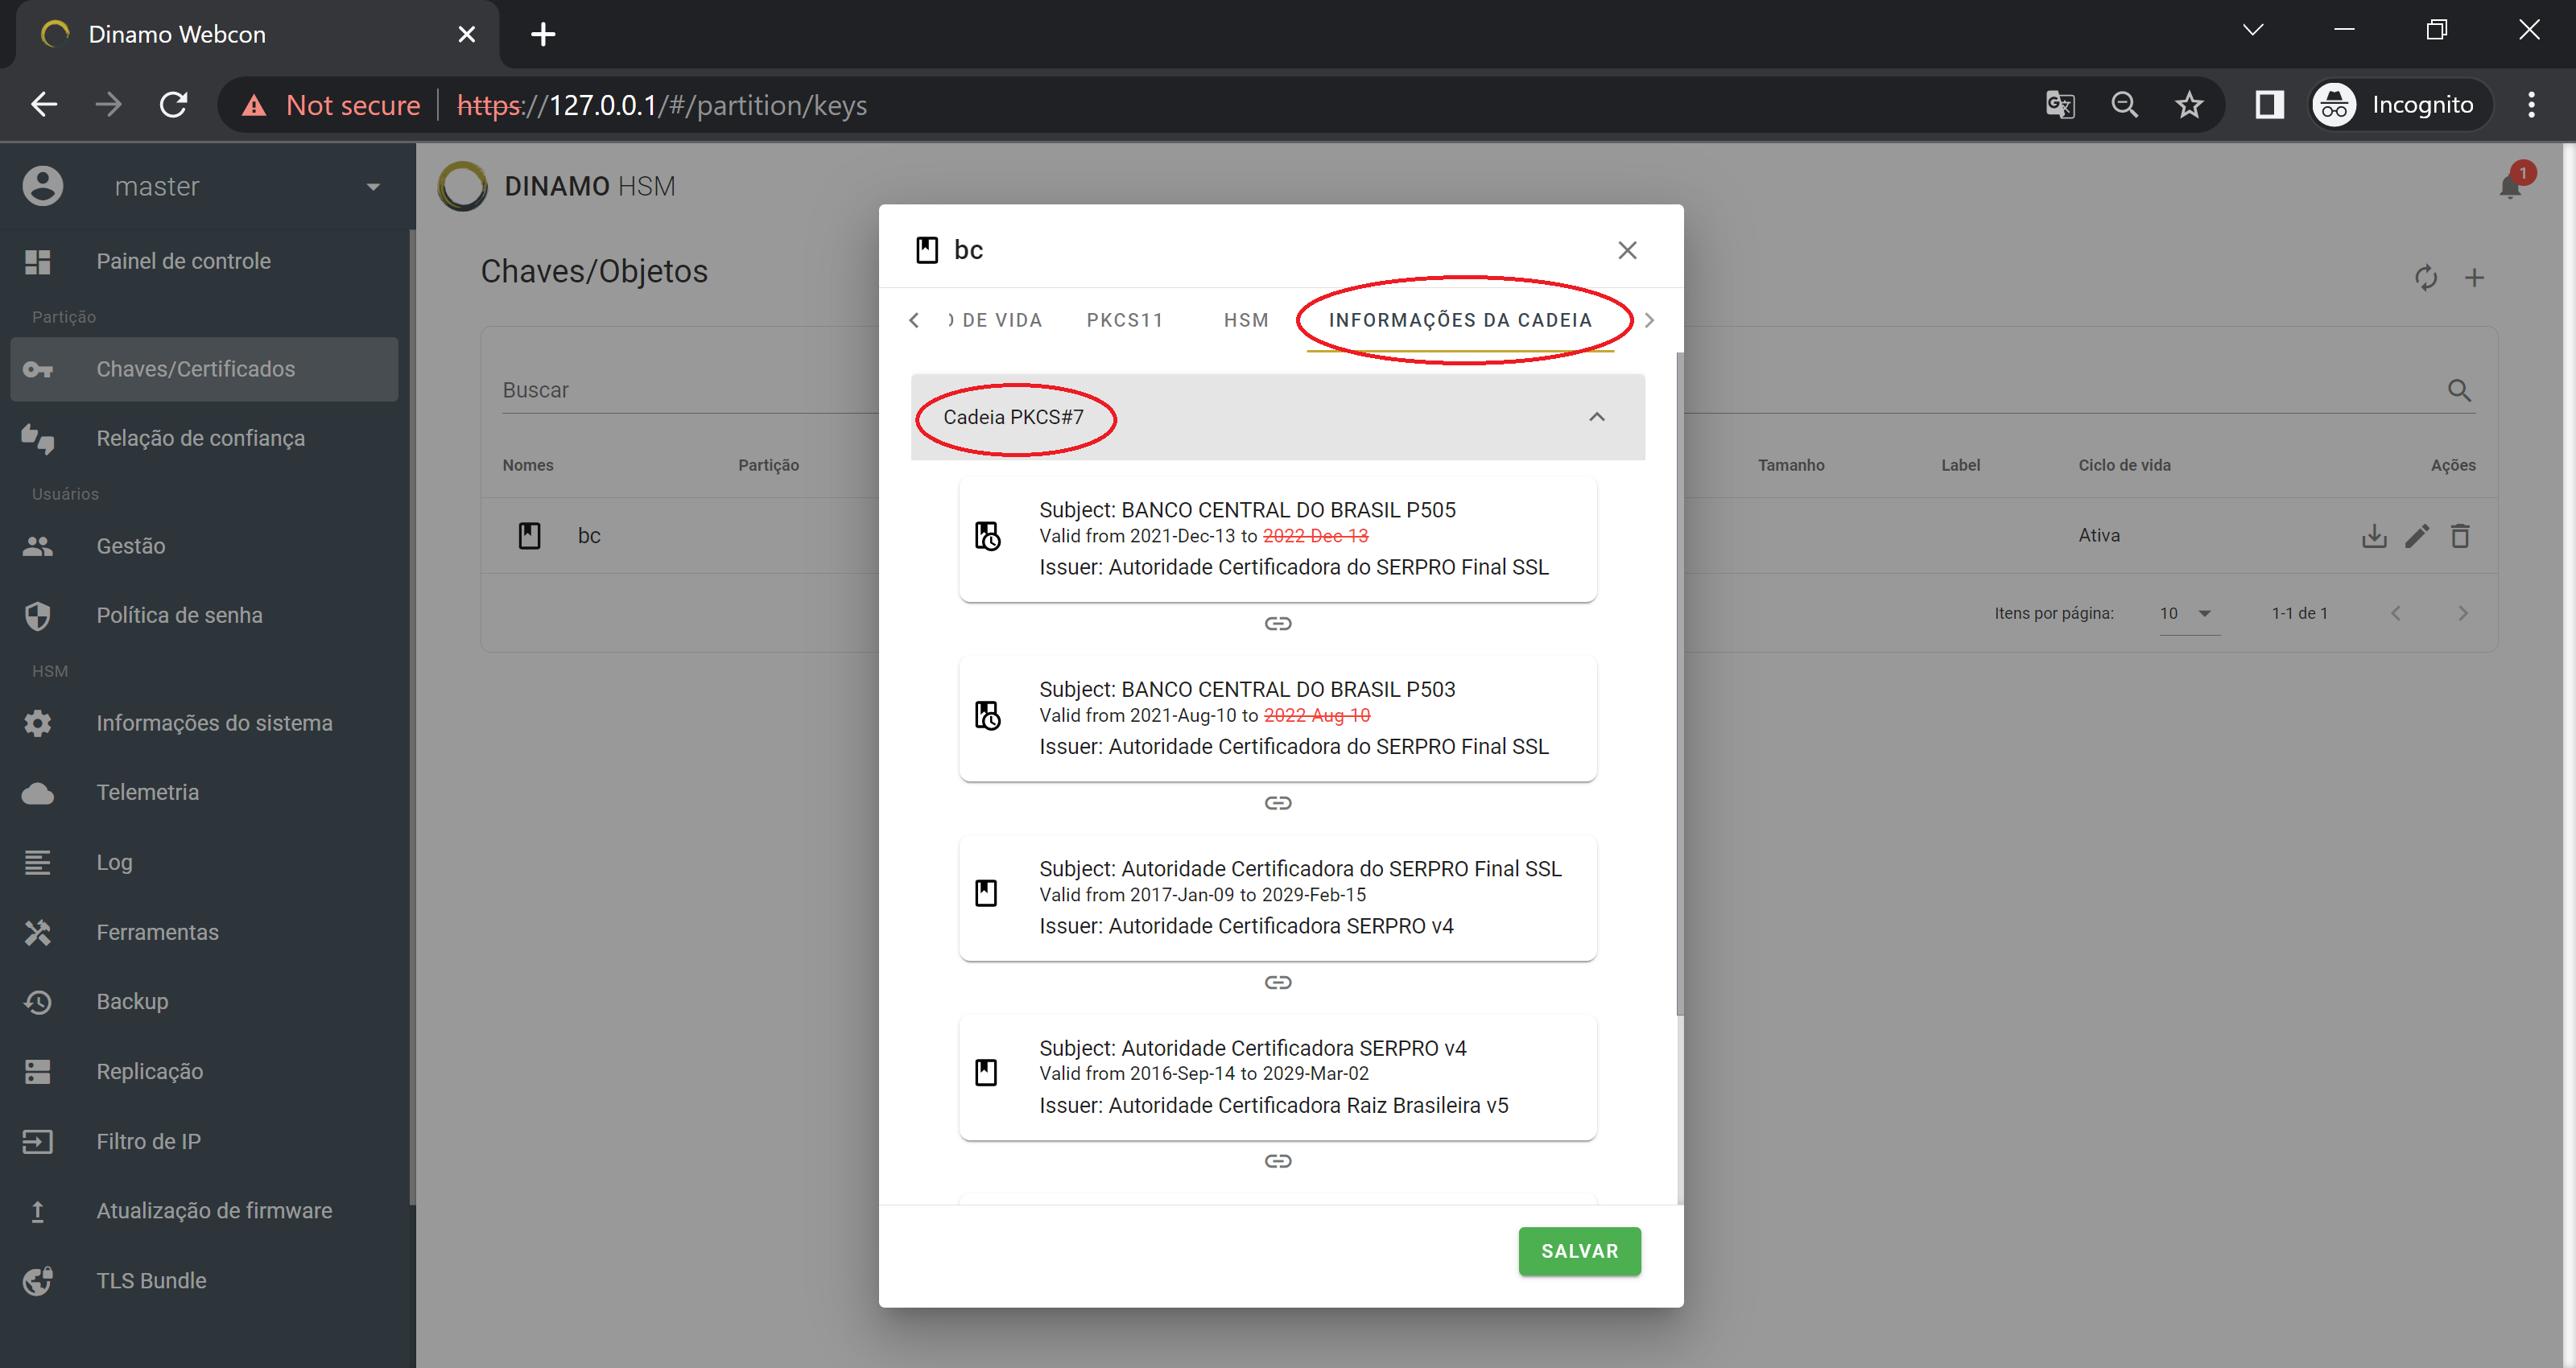Switch to the Ciclo de Vida tab
The image size is (2576, 1368).
[995, 320]
